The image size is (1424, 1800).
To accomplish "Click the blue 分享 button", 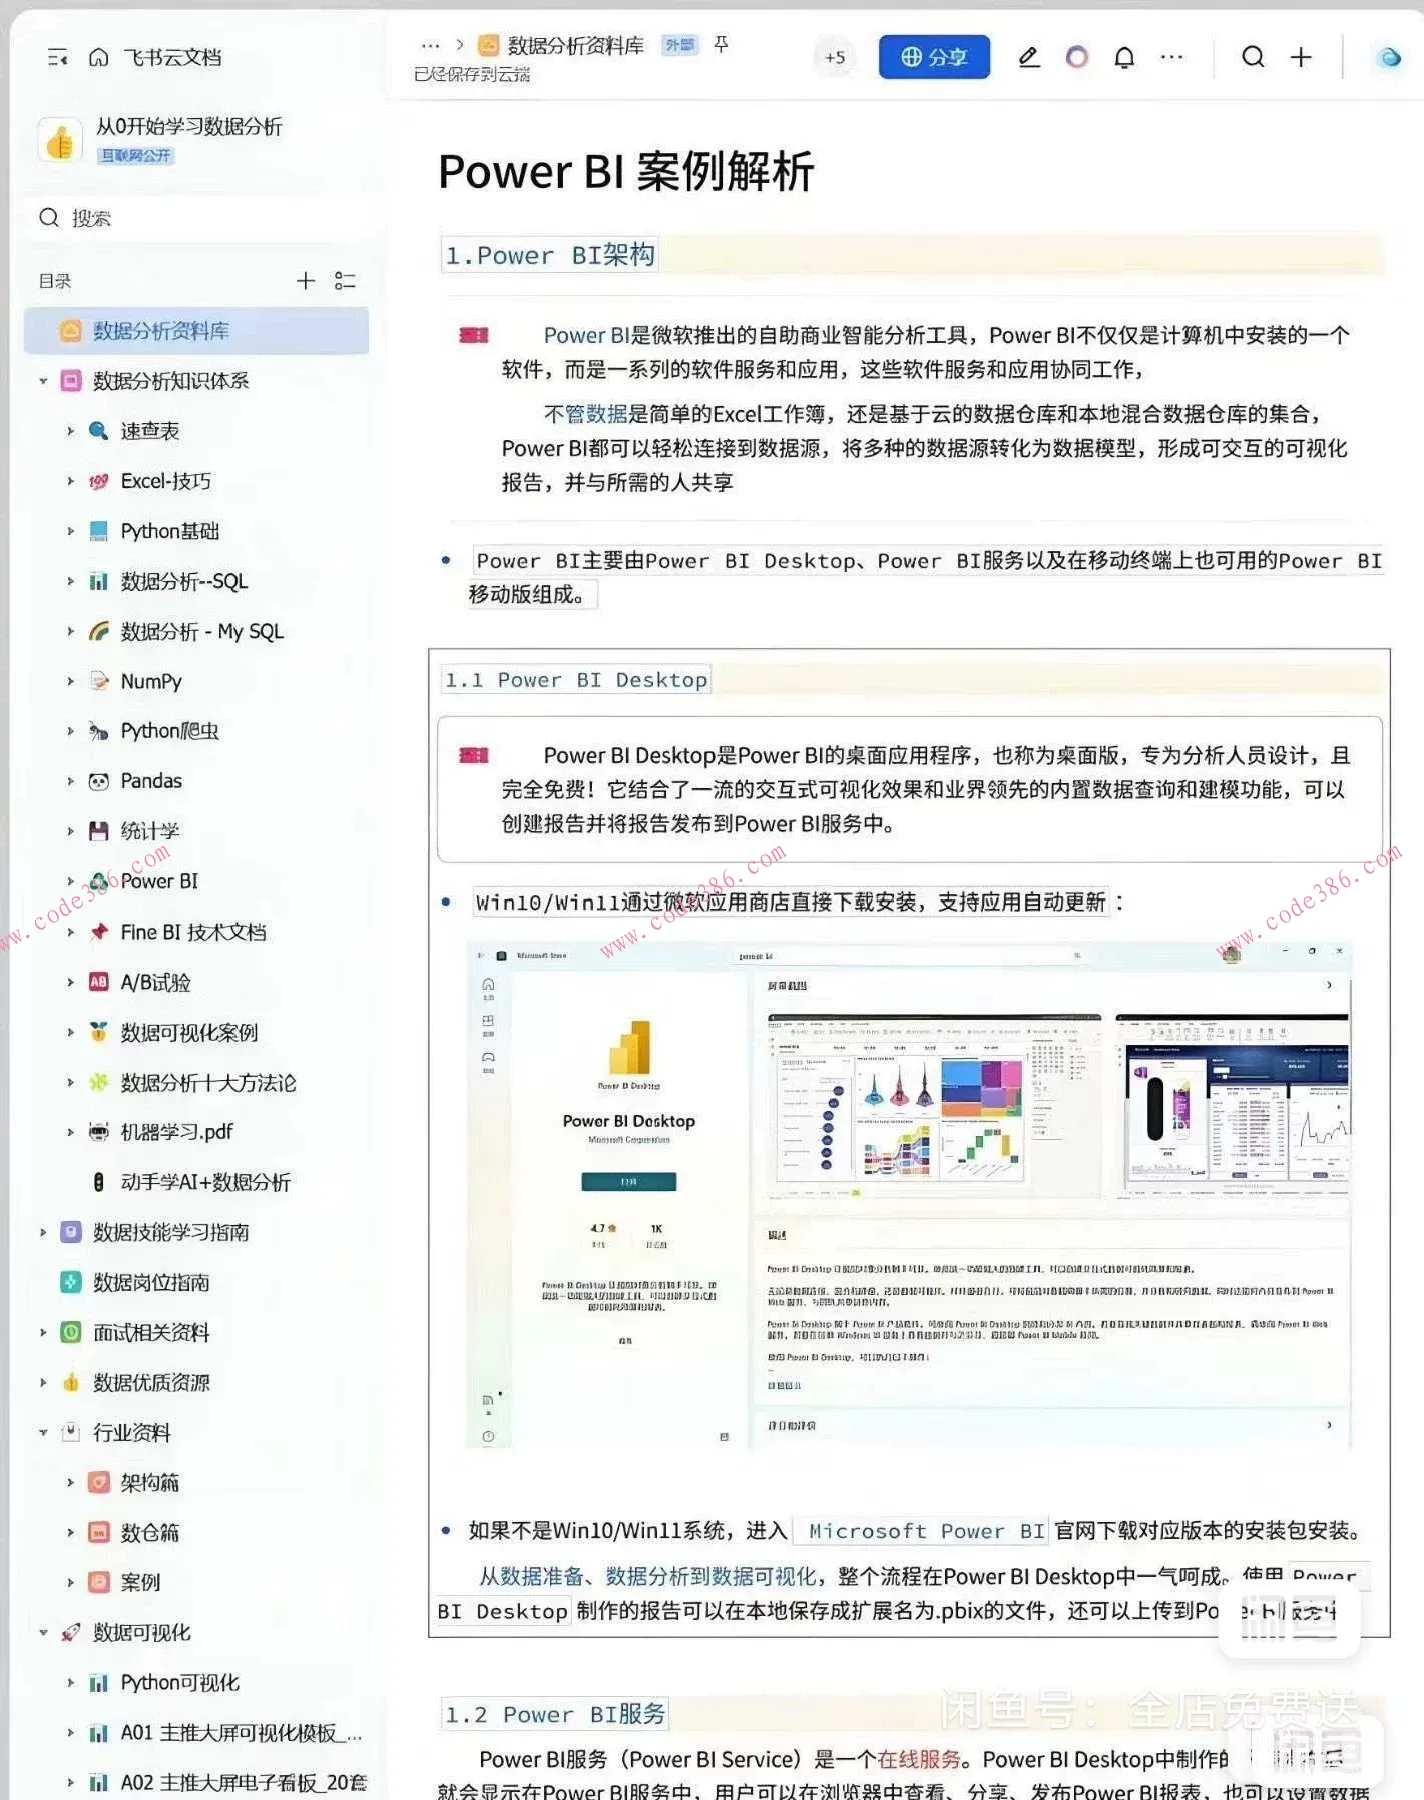I will pyautogui.click(x=934, y=57).
